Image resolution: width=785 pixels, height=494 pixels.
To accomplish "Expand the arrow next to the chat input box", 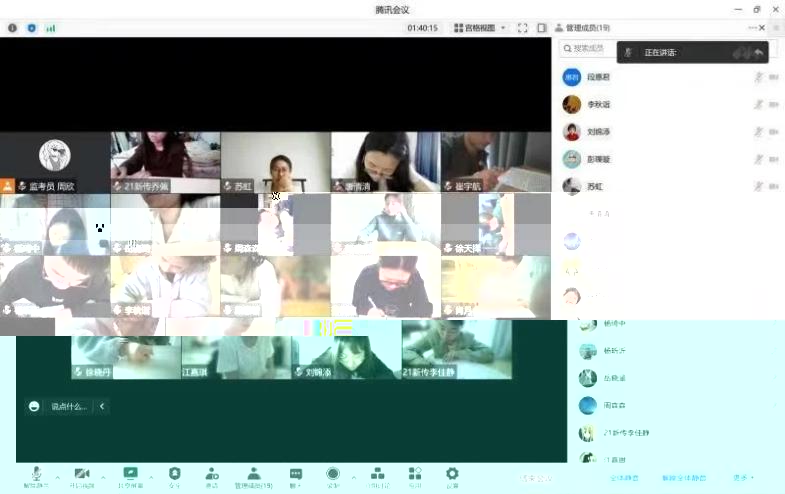I will [102, 406].
